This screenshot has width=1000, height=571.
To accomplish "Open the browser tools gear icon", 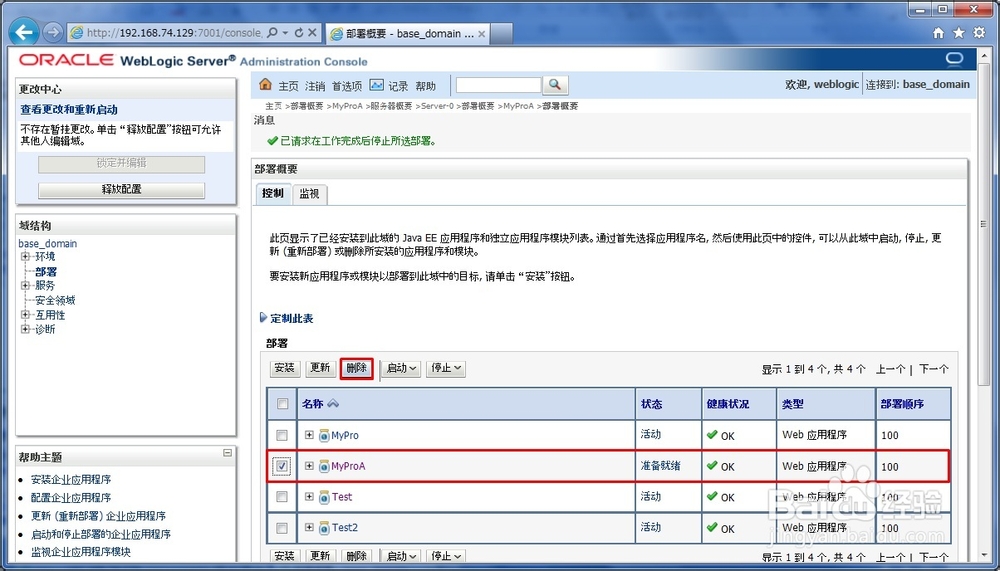I will pos(979,33).
